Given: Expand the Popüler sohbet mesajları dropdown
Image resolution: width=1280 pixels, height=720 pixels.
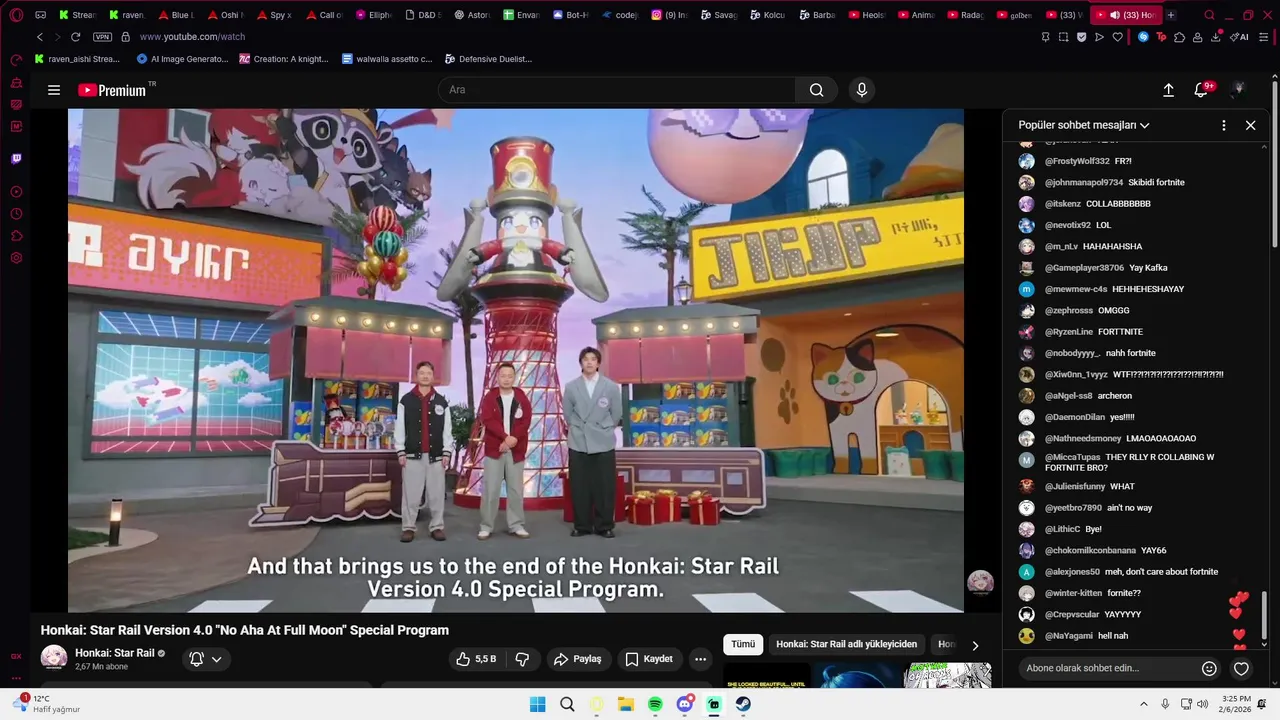Looking at the screenshot, I should coord(1084,125).
